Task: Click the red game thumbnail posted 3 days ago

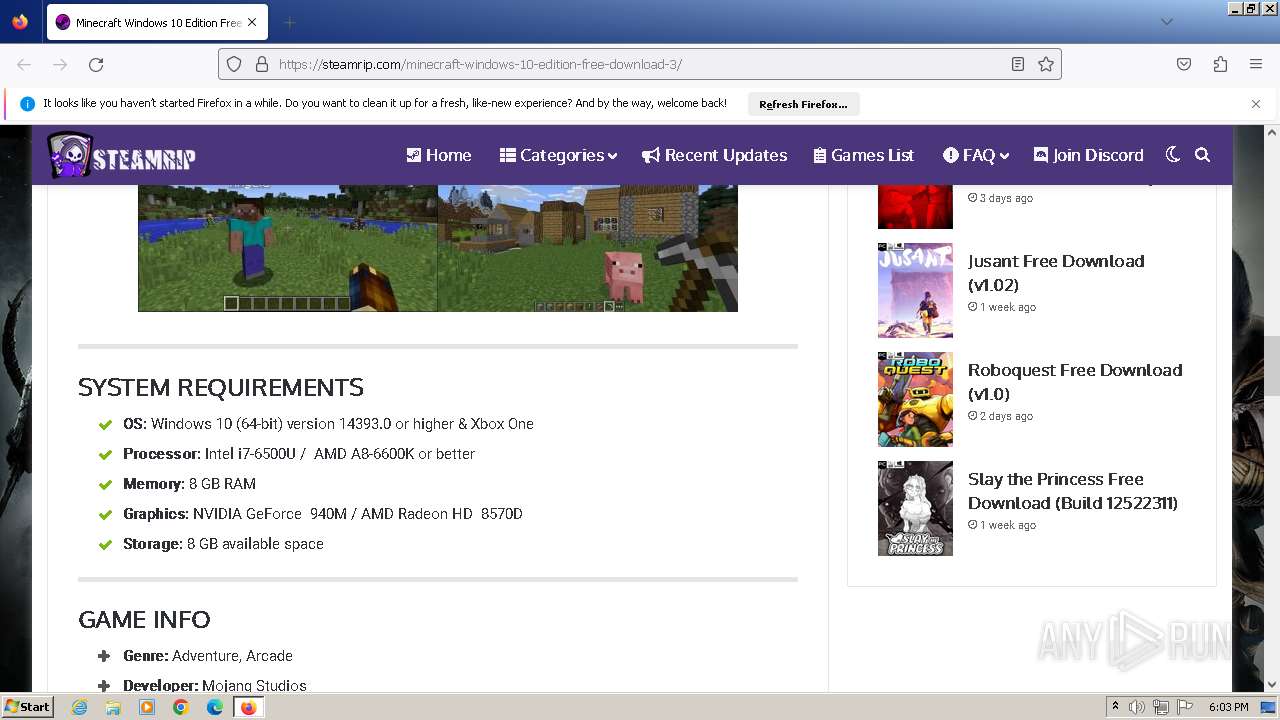Action: [x=915, y=207]
